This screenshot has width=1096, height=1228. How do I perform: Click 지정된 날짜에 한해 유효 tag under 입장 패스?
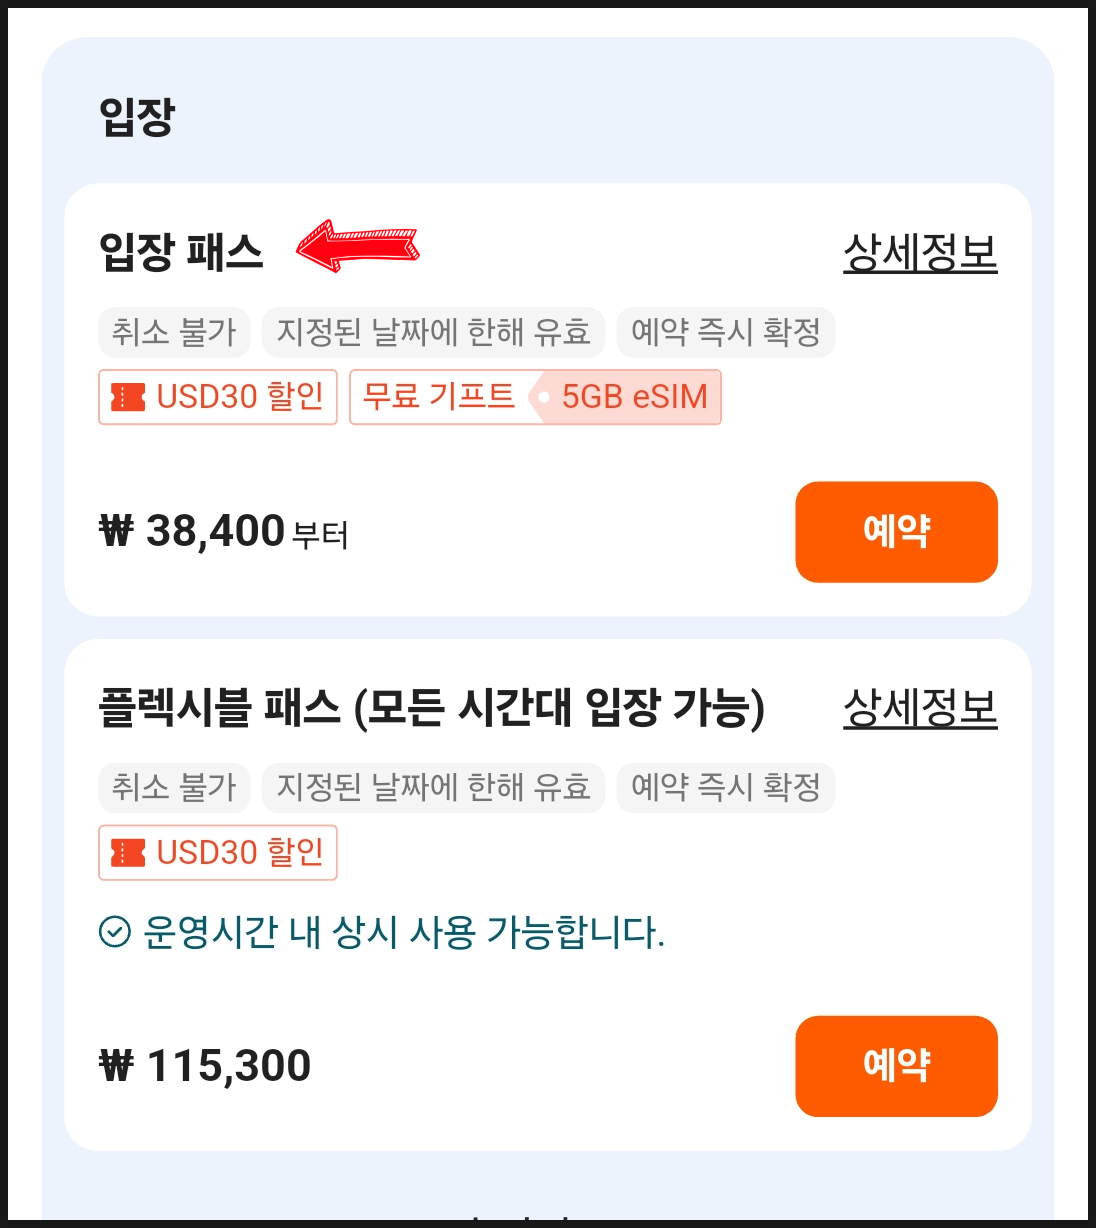(433, 332)
